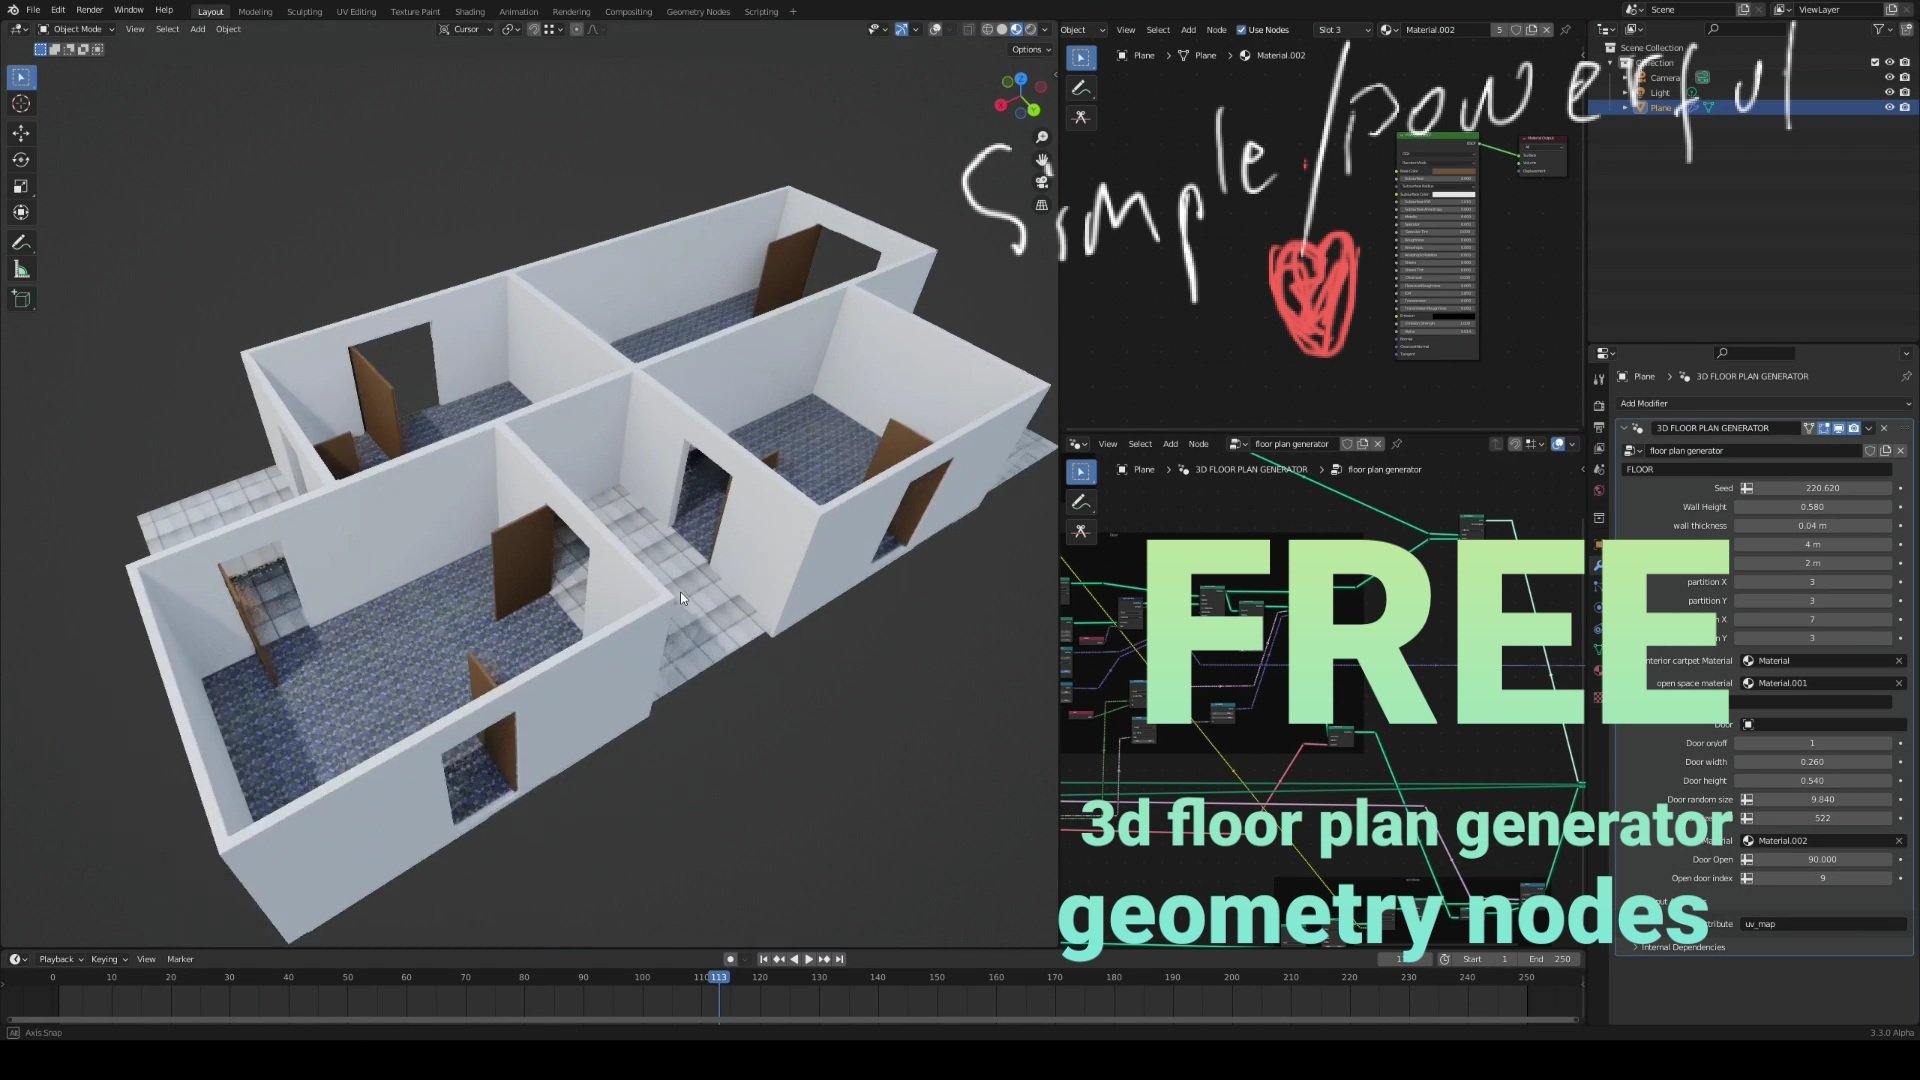Image resolution: width=1920 pixels, height=1080 pixels.
Task: Activate the Annotate pencil tool
Action: pyautogui.click(x=21, y=243)
